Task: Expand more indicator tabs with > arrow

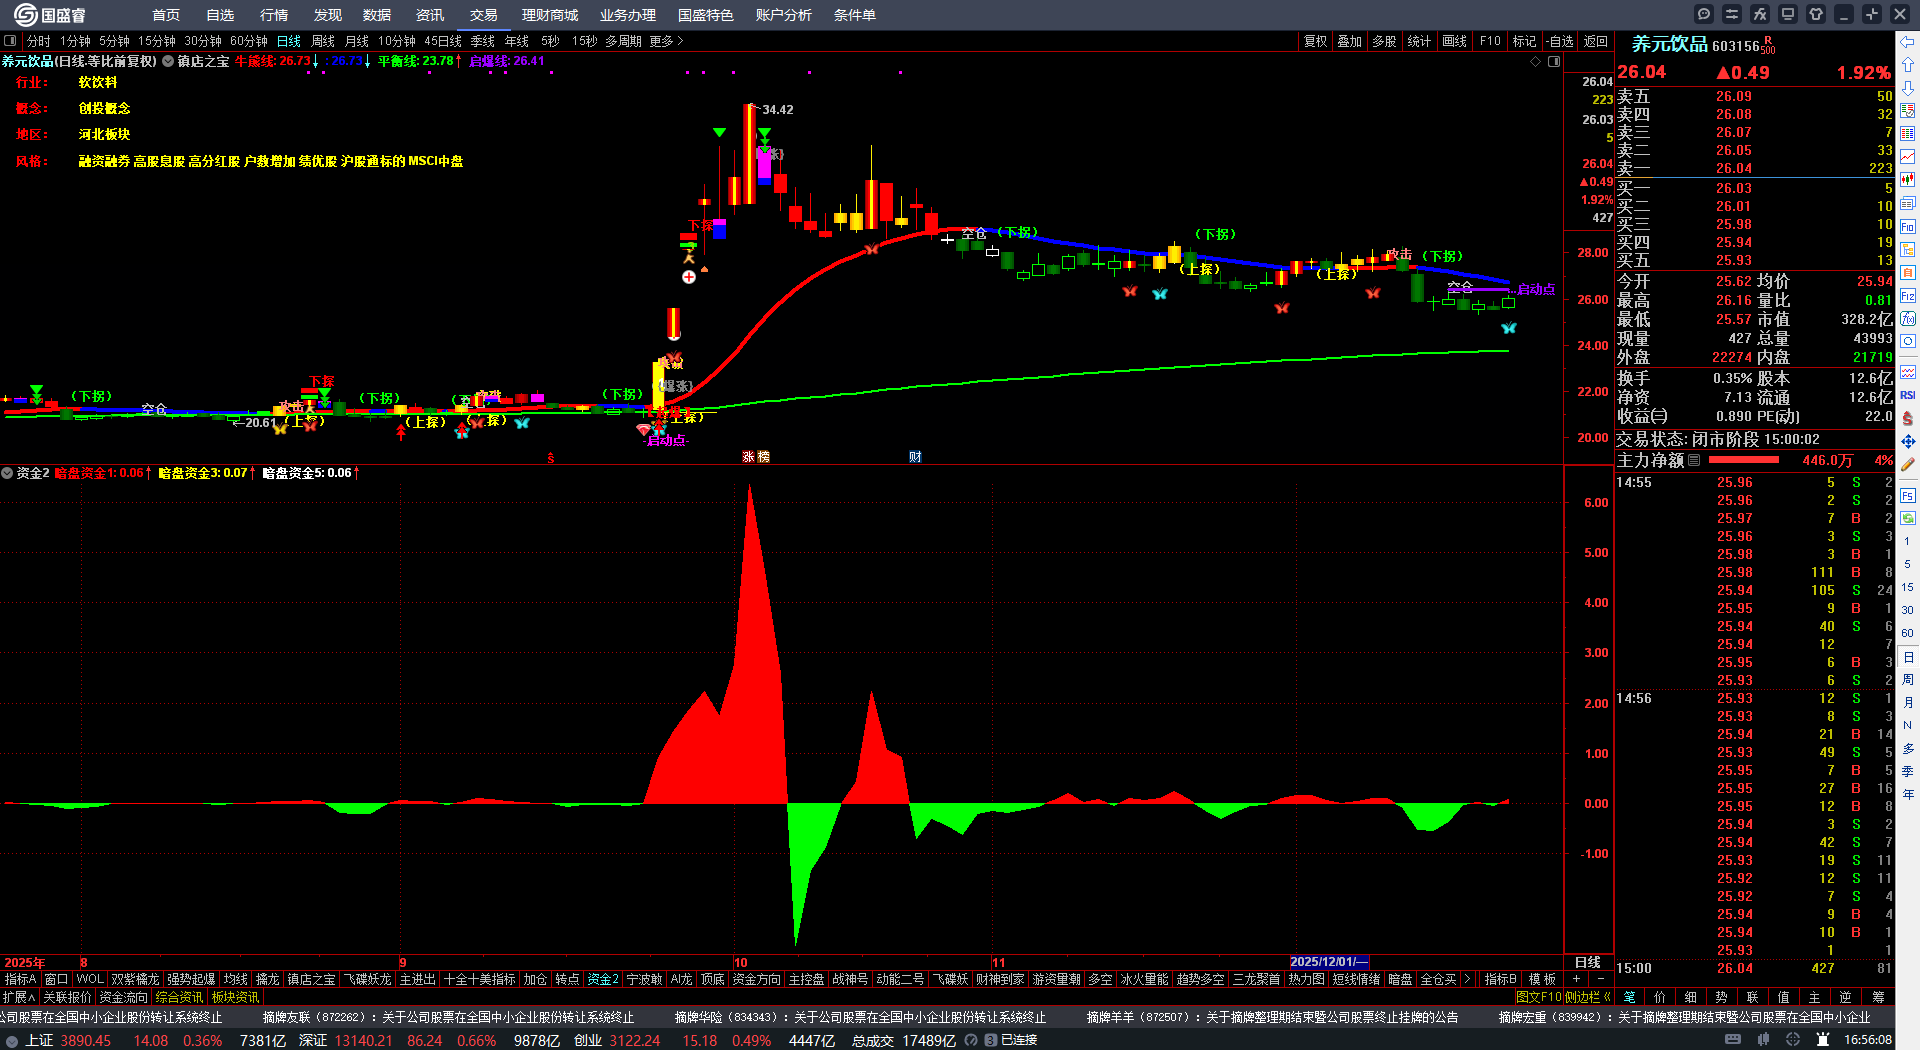Action: pyautogui.click(x=1467, y=979)
